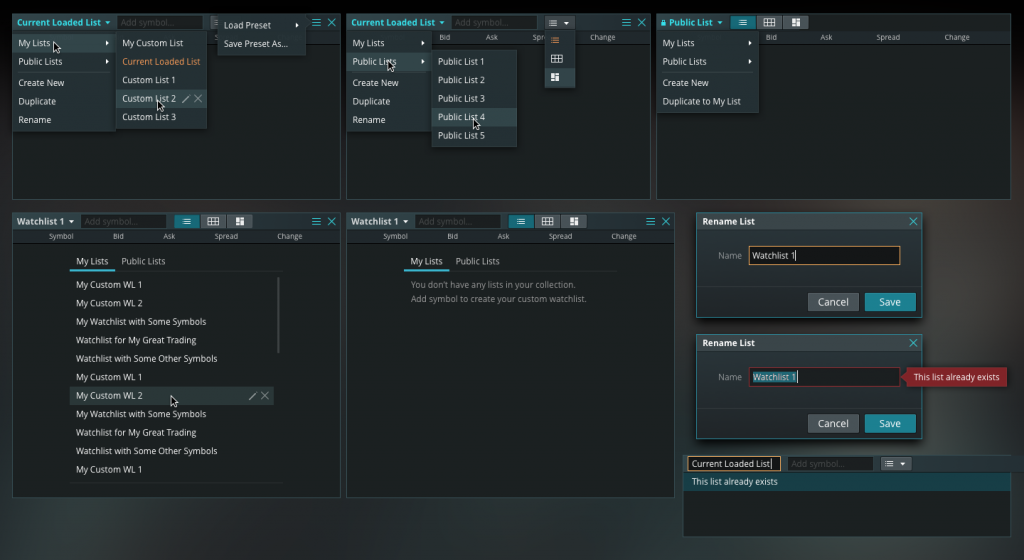Click scrollbar in the populated My Lists list

coord(279,315)
